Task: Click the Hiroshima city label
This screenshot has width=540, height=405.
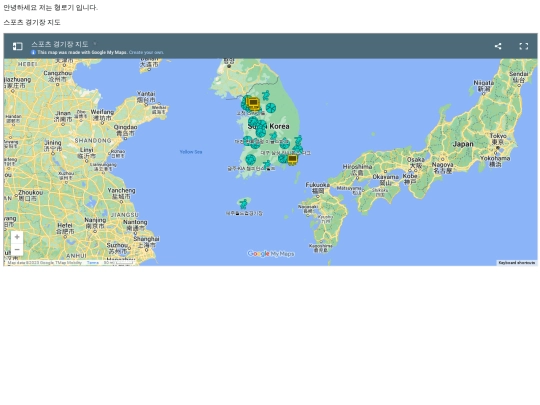Action: 357,169
